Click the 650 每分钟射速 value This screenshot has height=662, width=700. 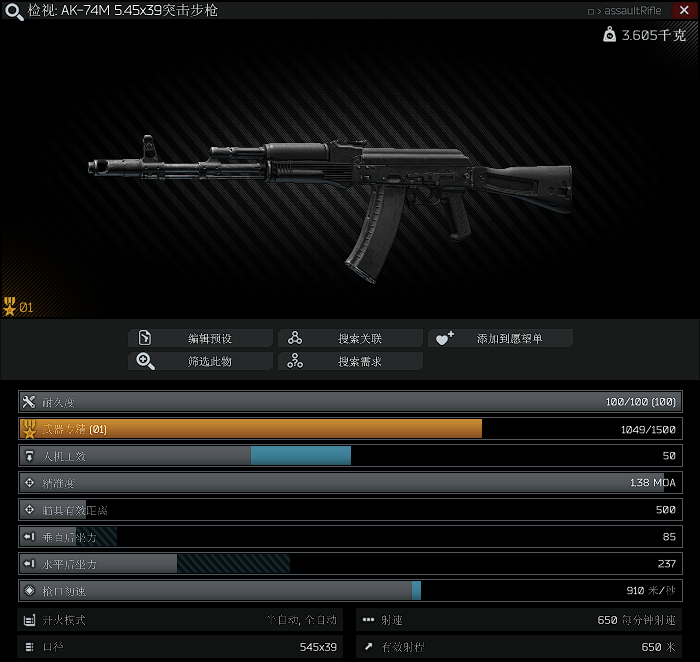(636, 620)
